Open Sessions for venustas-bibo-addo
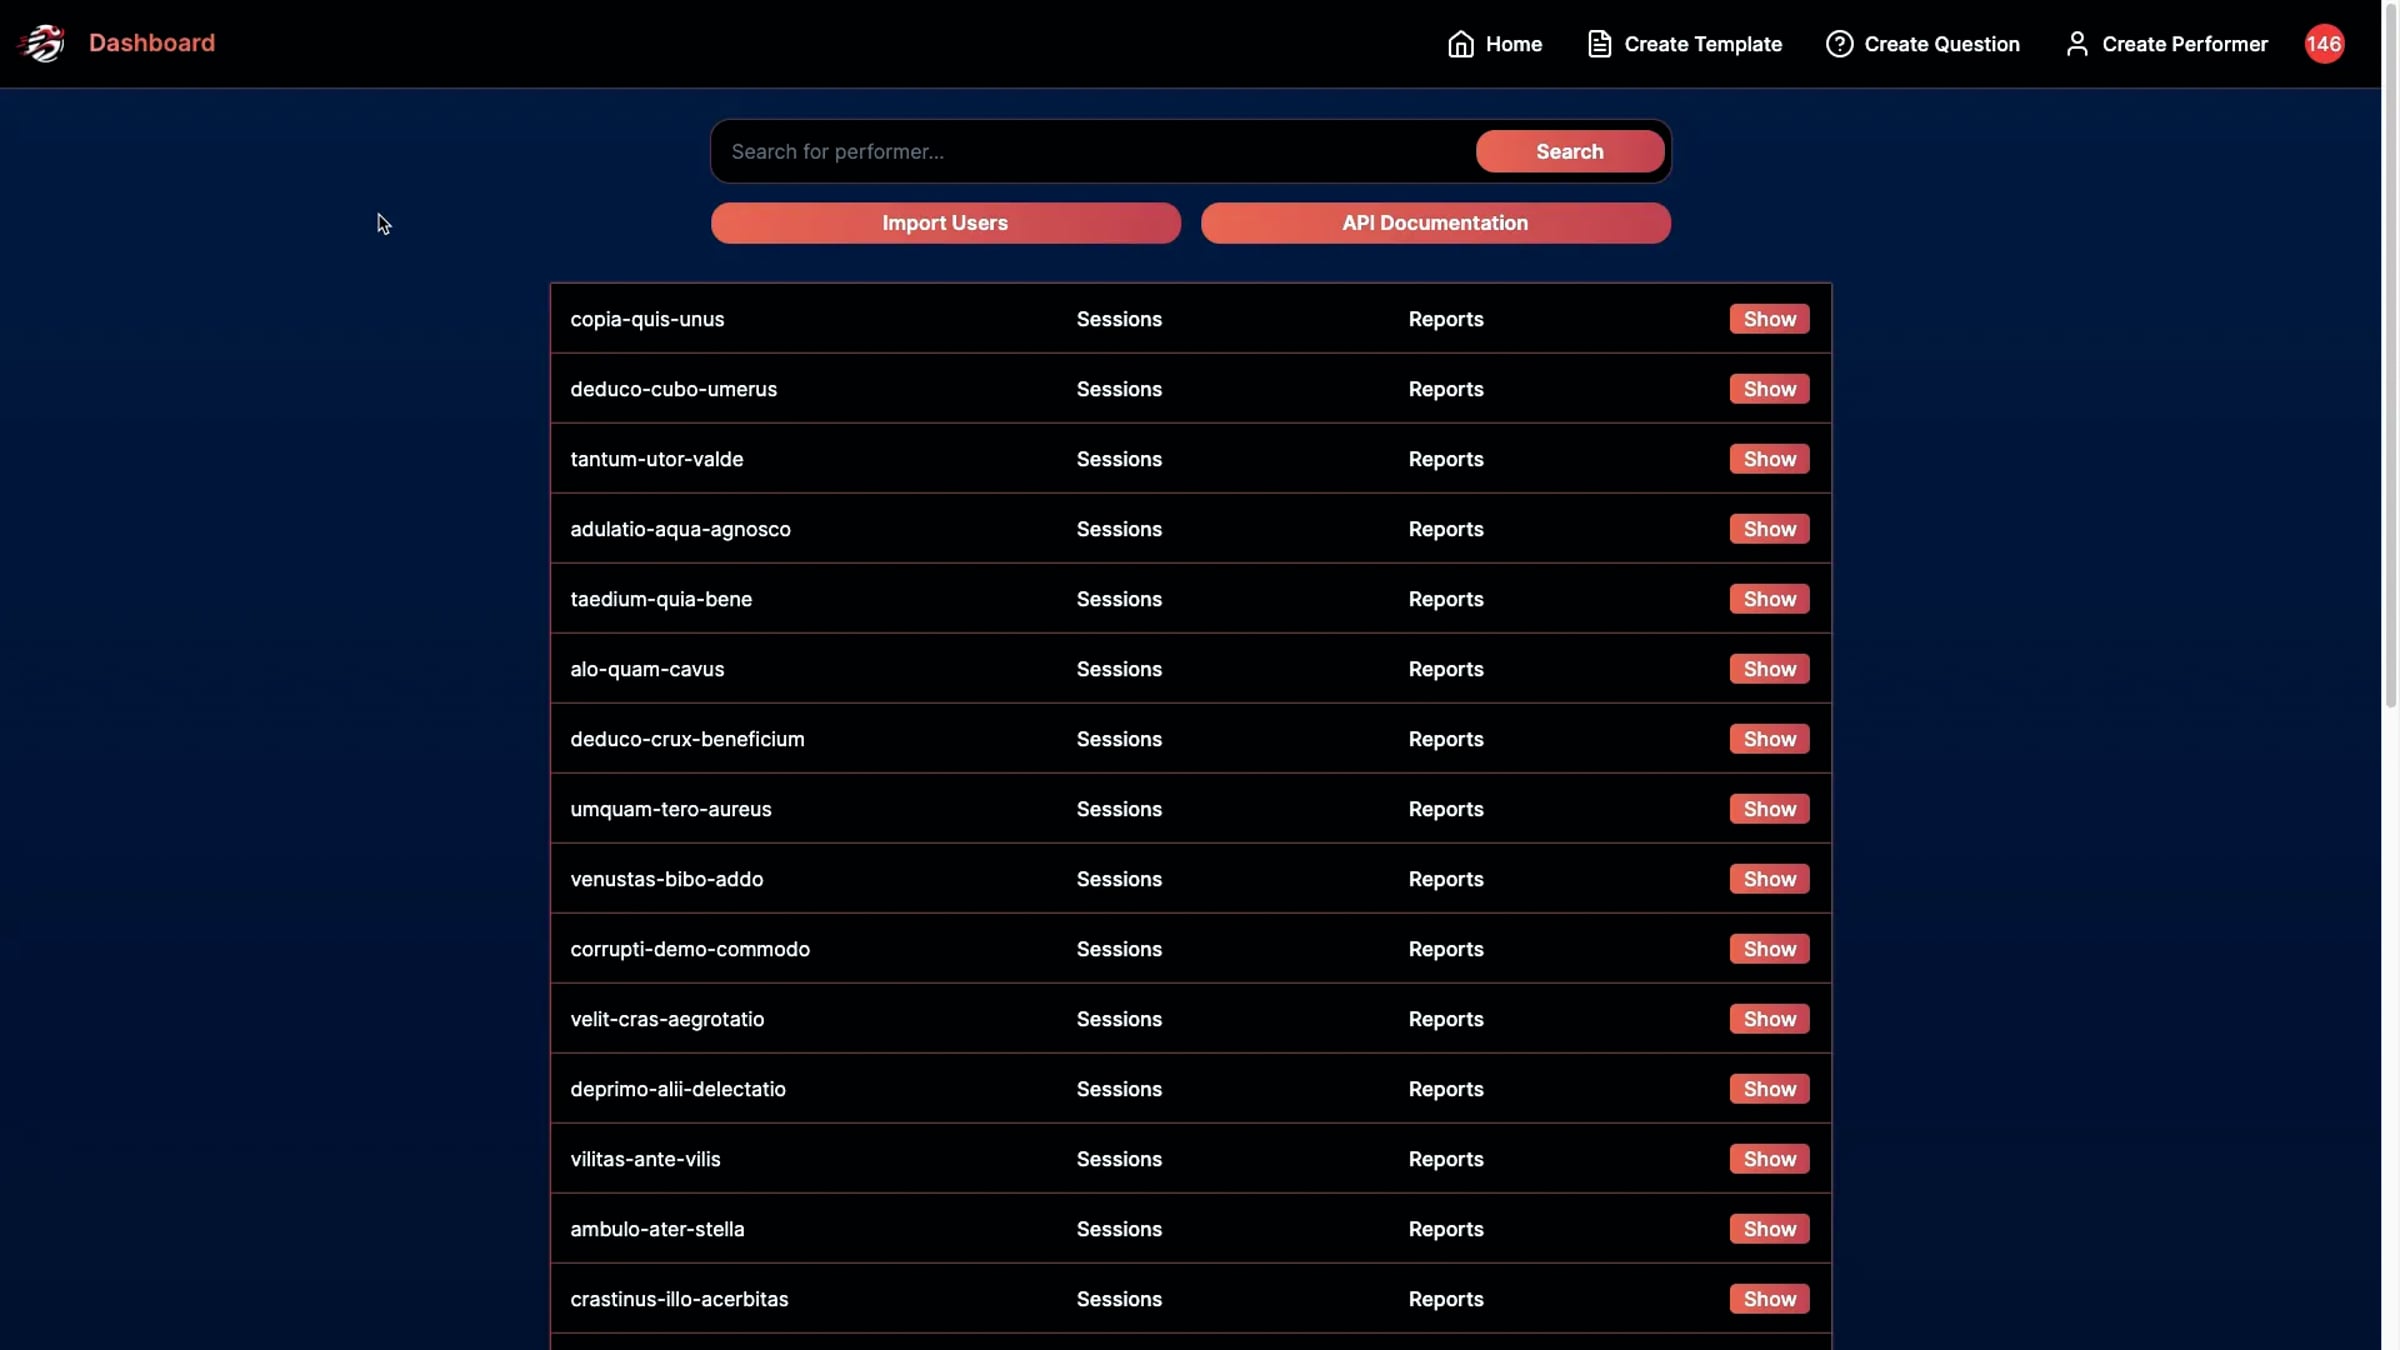Image resolution: width=2400 pixels, height=1350 pixels. (x=1119, y=879)
